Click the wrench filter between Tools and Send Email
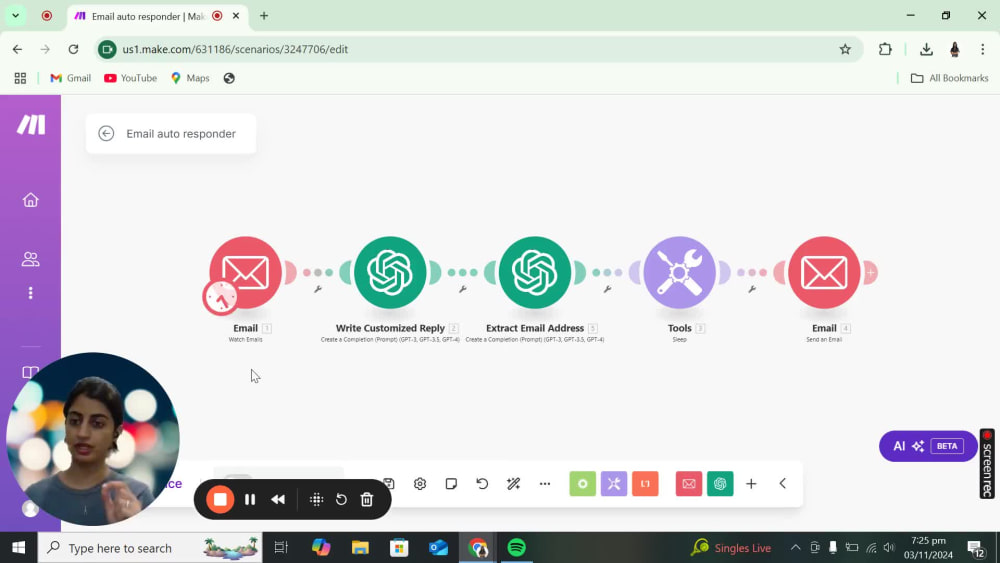The width and height of the screenshot is (1000, 563). (x=752, y=289)
